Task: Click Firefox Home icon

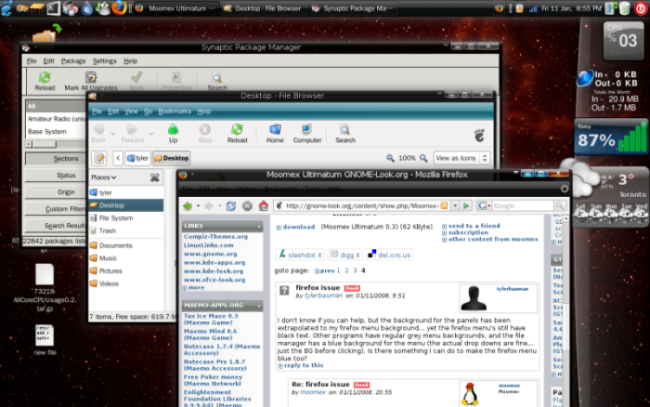Action: click(x=263, y=206)
